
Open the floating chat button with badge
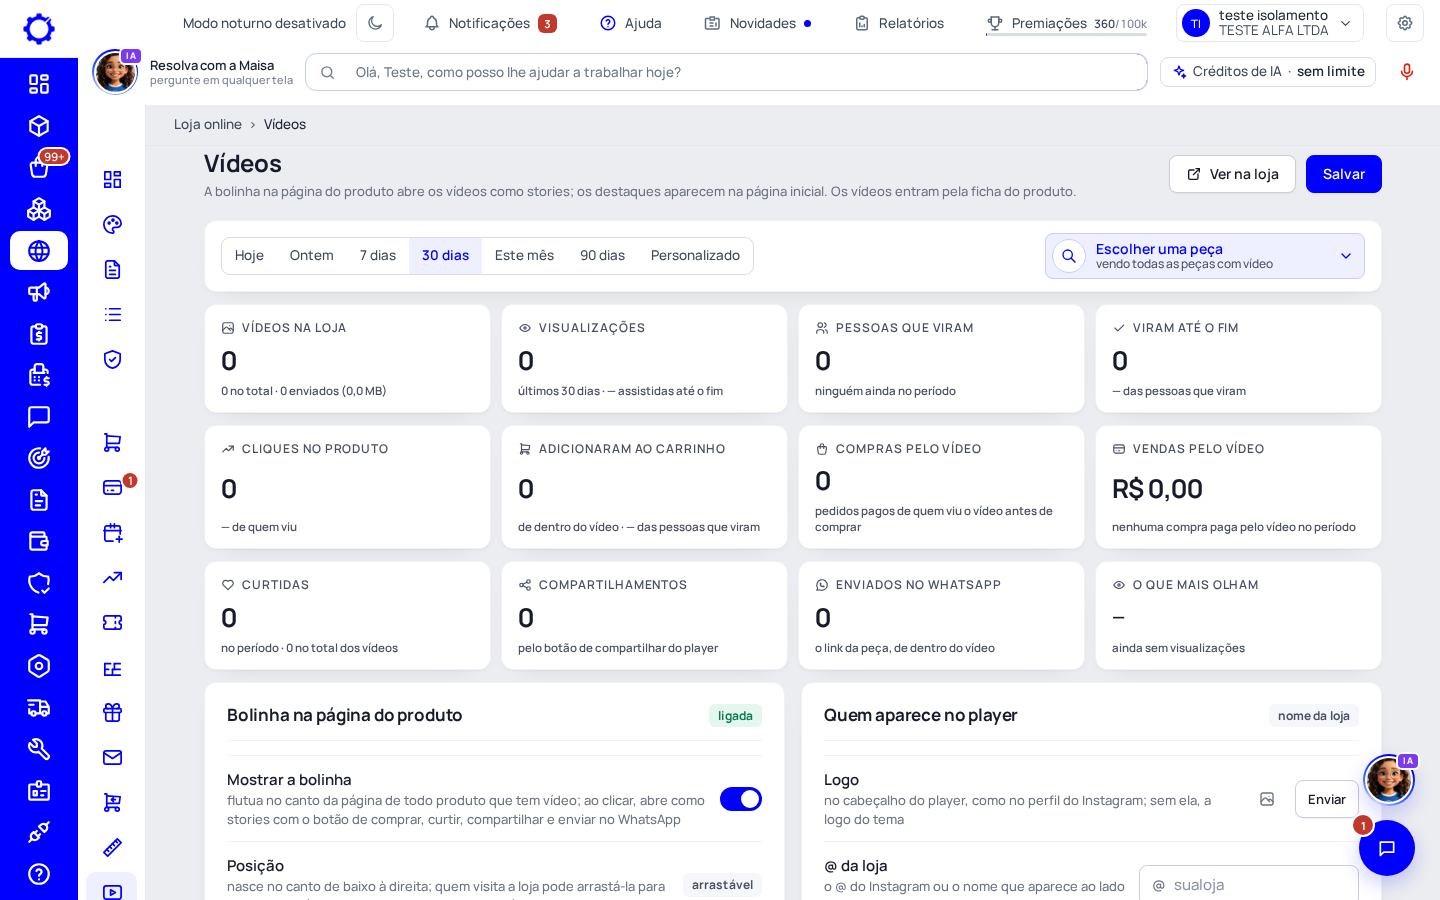coord(1387,848)
